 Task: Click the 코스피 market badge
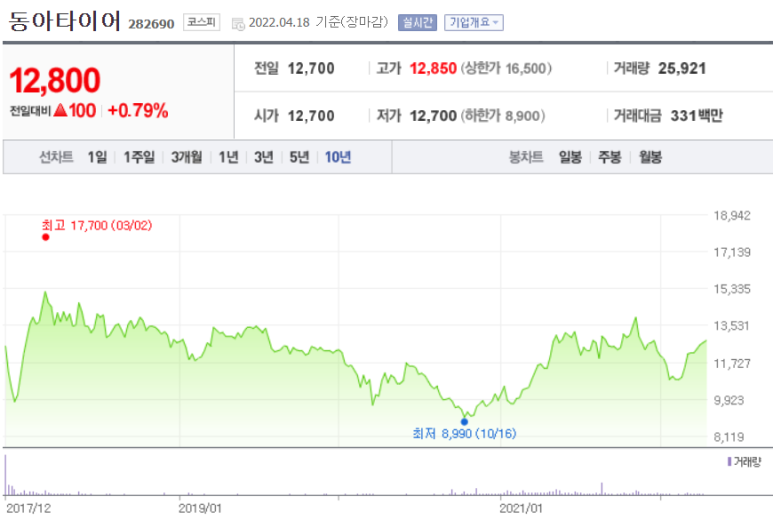pos(202,22)
